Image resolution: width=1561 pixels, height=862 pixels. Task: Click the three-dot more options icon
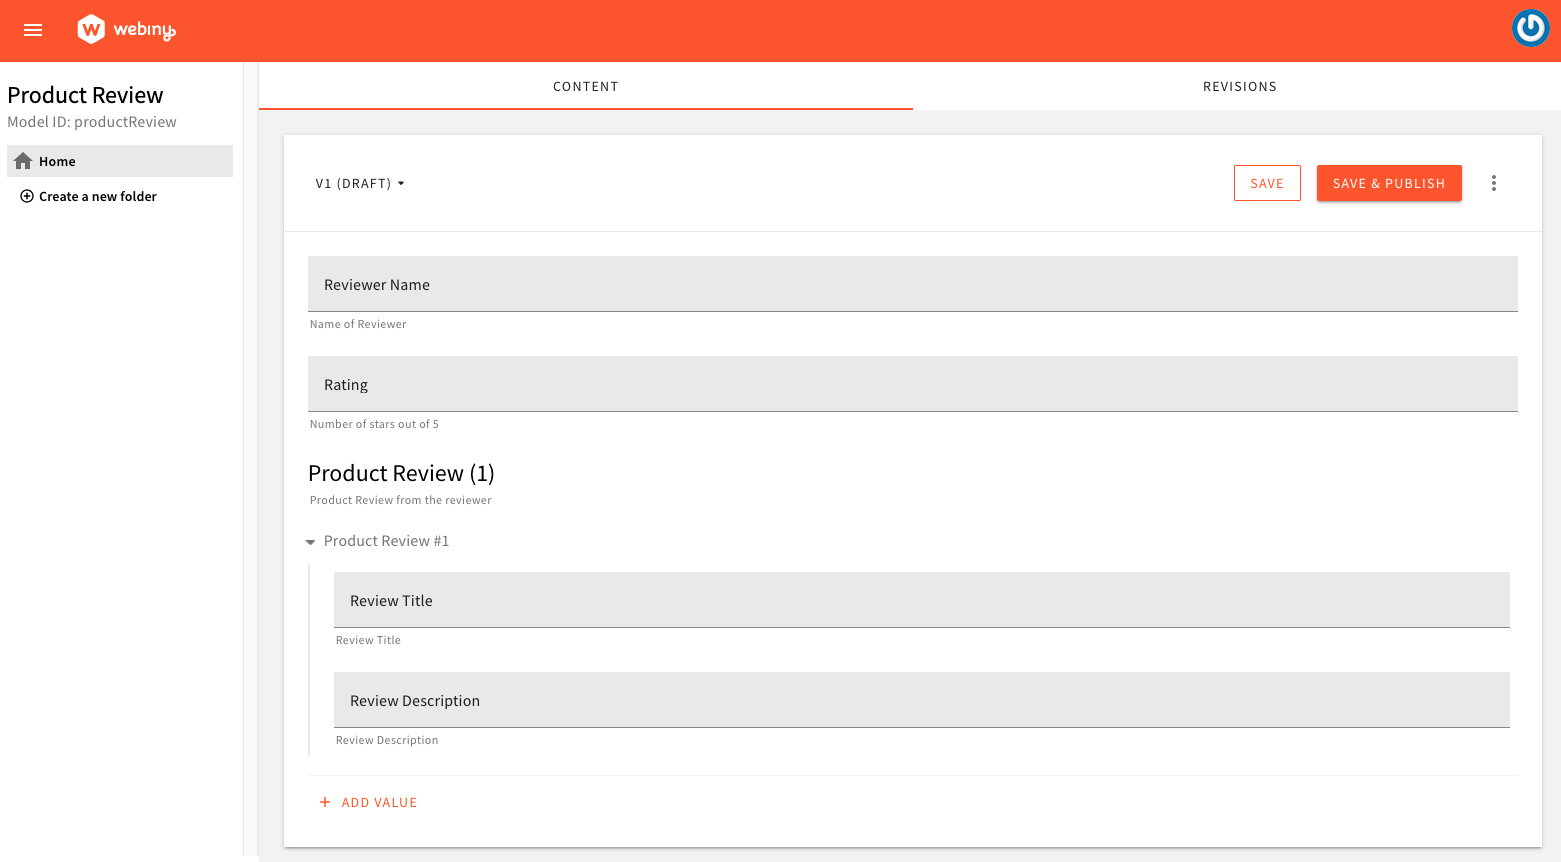point(1493,183)
